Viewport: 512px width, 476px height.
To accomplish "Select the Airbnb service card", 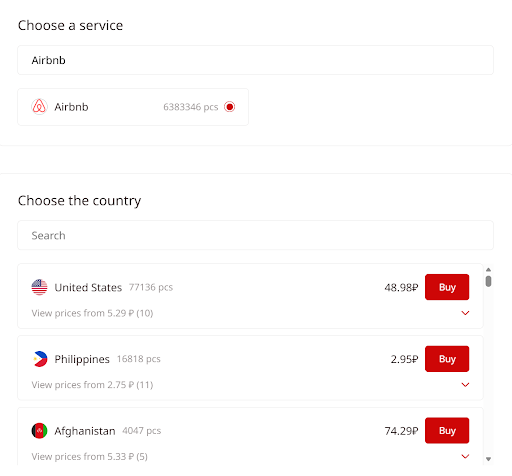I will [133, 107].
